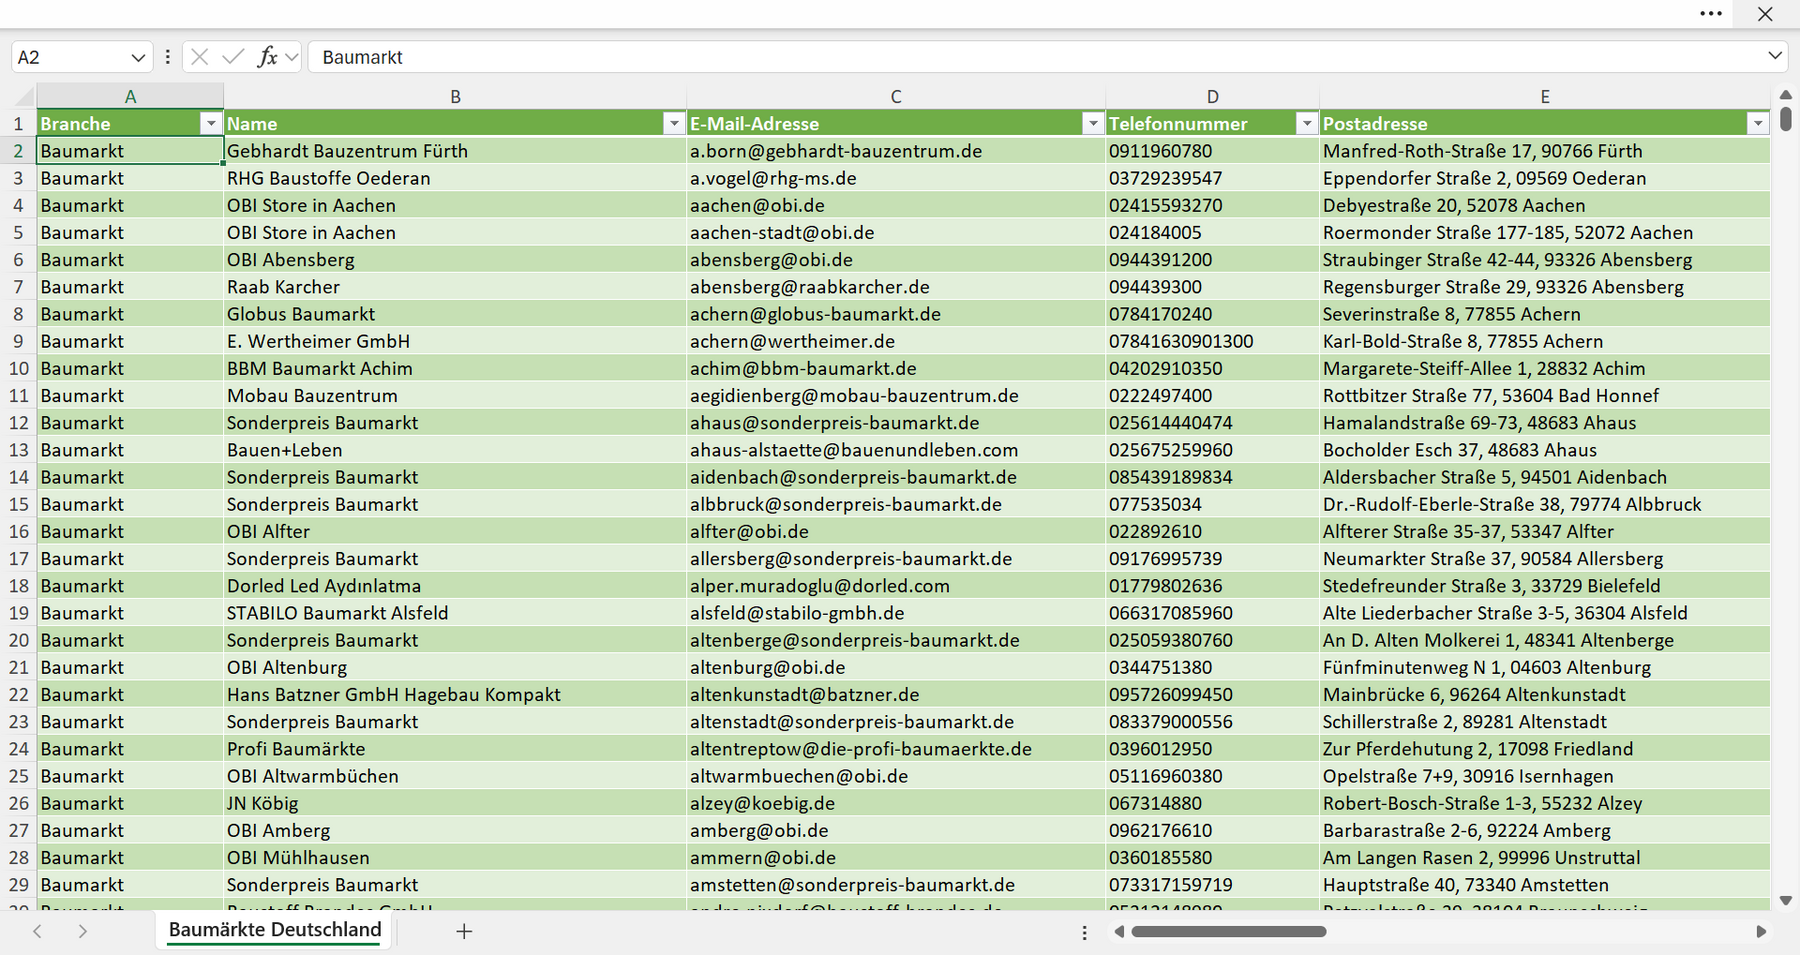Select cell a.vogel@rhg-ms.de

896,178
